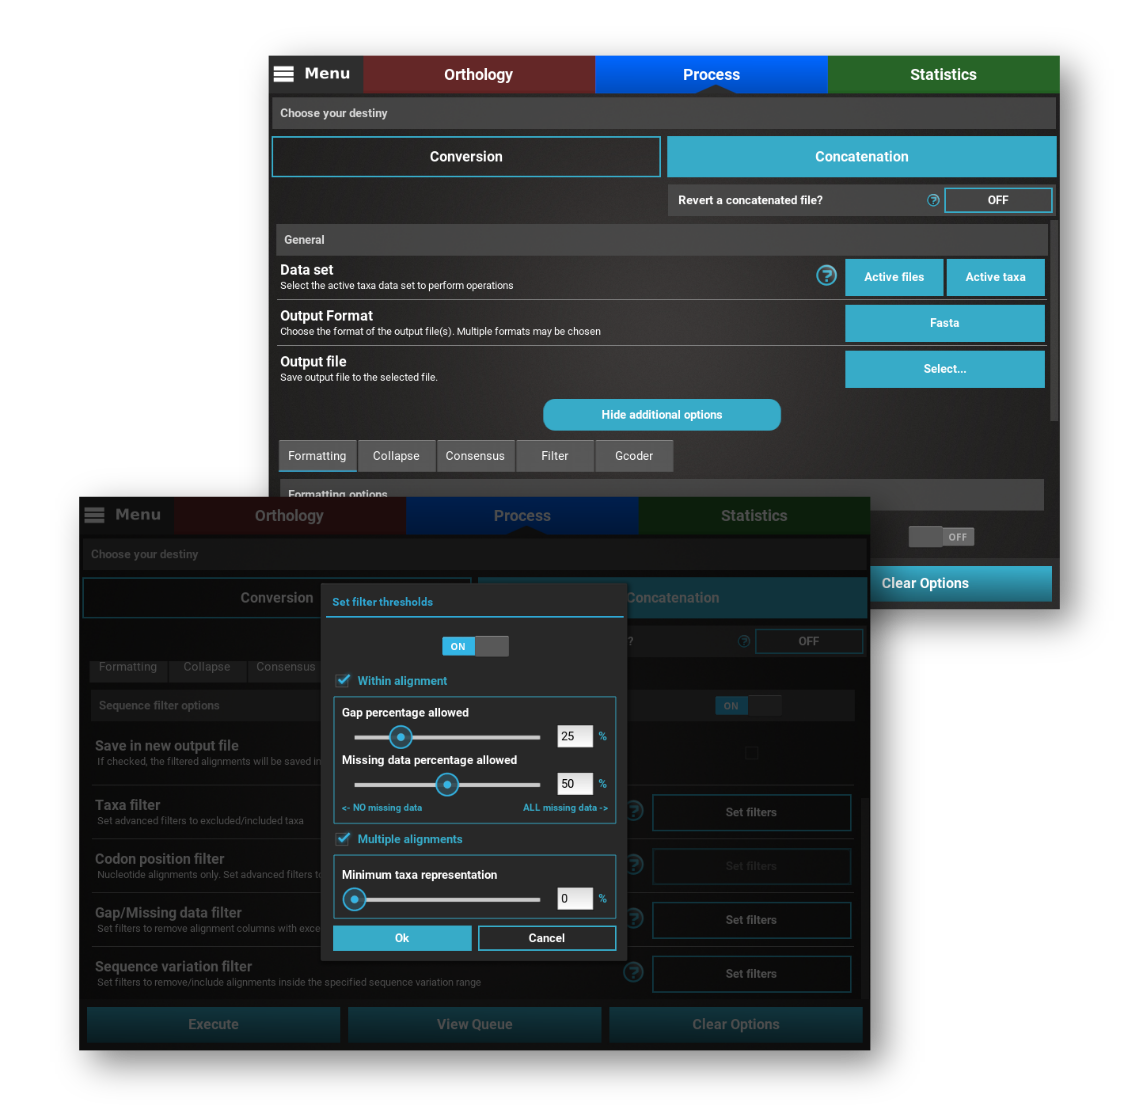Click the help icon beside Codon position filter
The image size is (1139, 1106).
pos(633,866)
